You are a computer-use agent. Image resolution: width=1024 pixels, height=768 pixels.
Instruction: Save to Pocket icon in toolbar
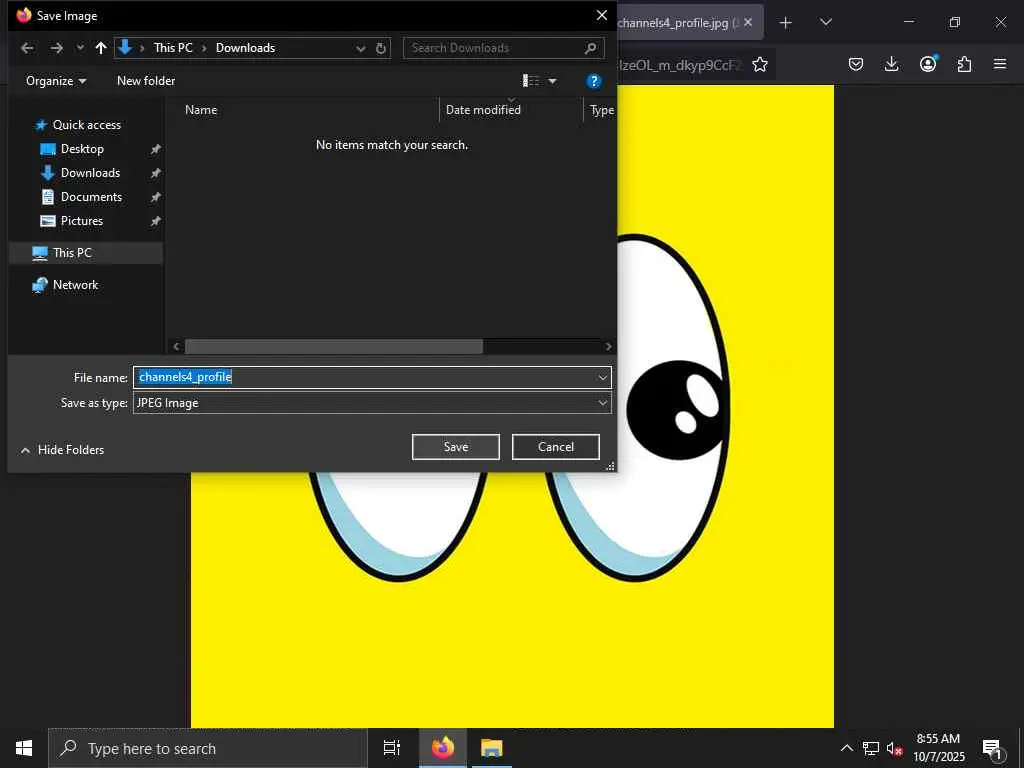[856, 65]
